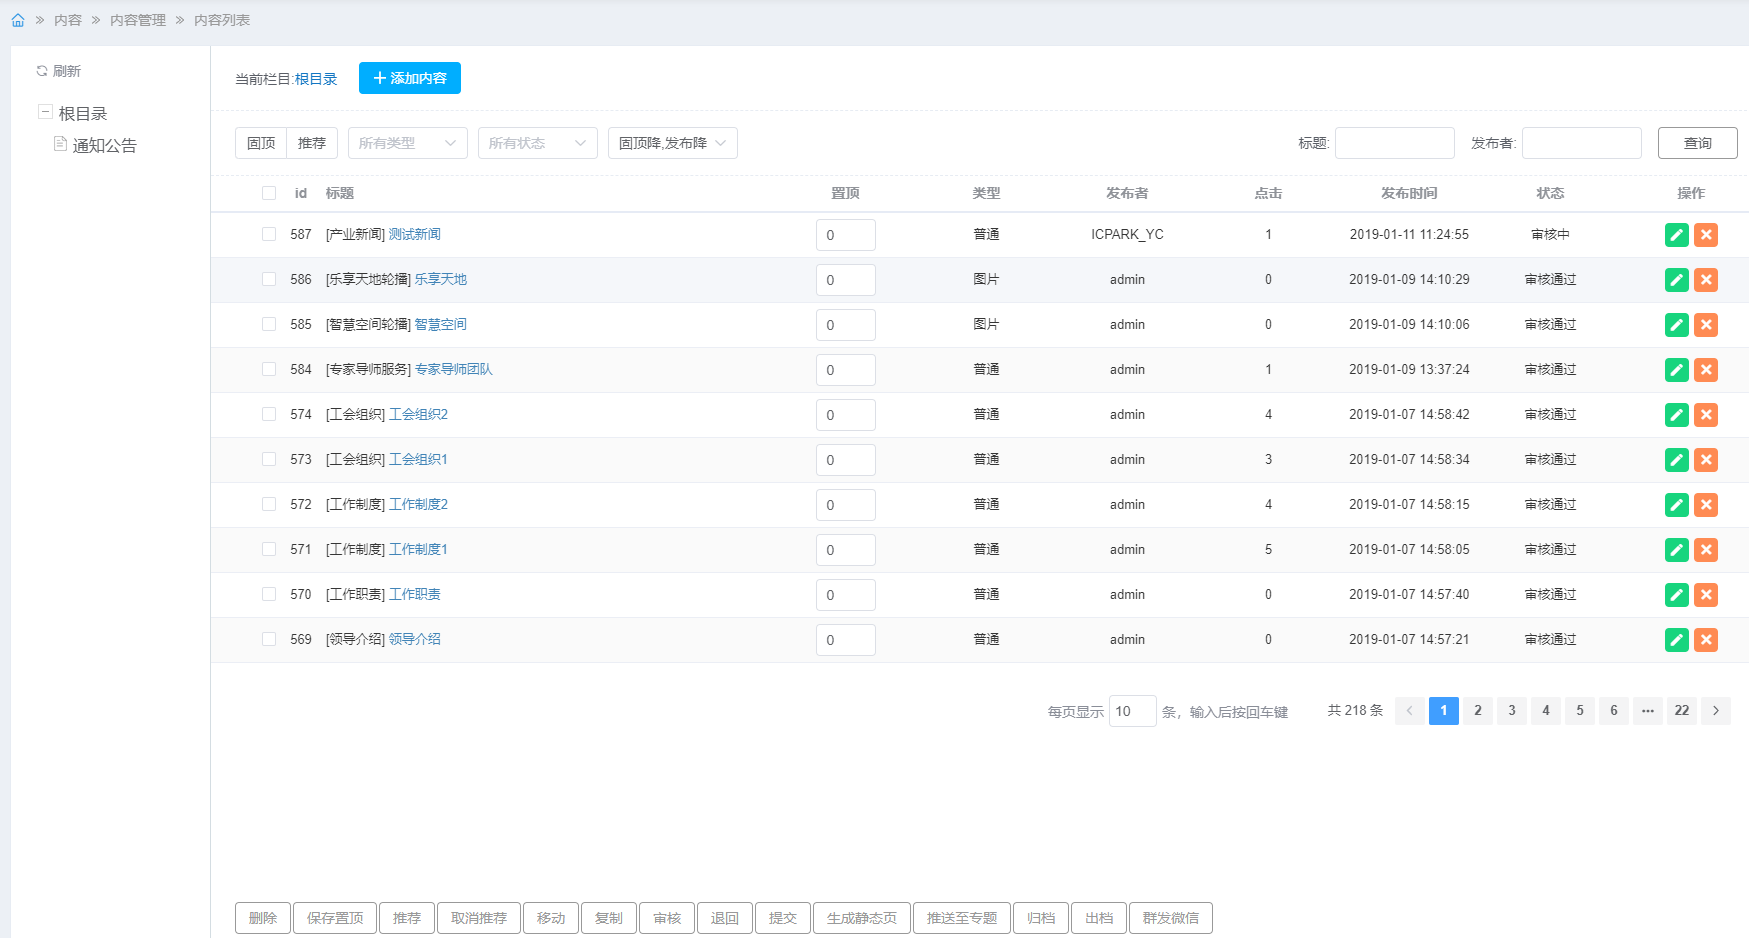Click the 标题 search input field
This screenshot has height=938, width=1749.
point(1394,143)
